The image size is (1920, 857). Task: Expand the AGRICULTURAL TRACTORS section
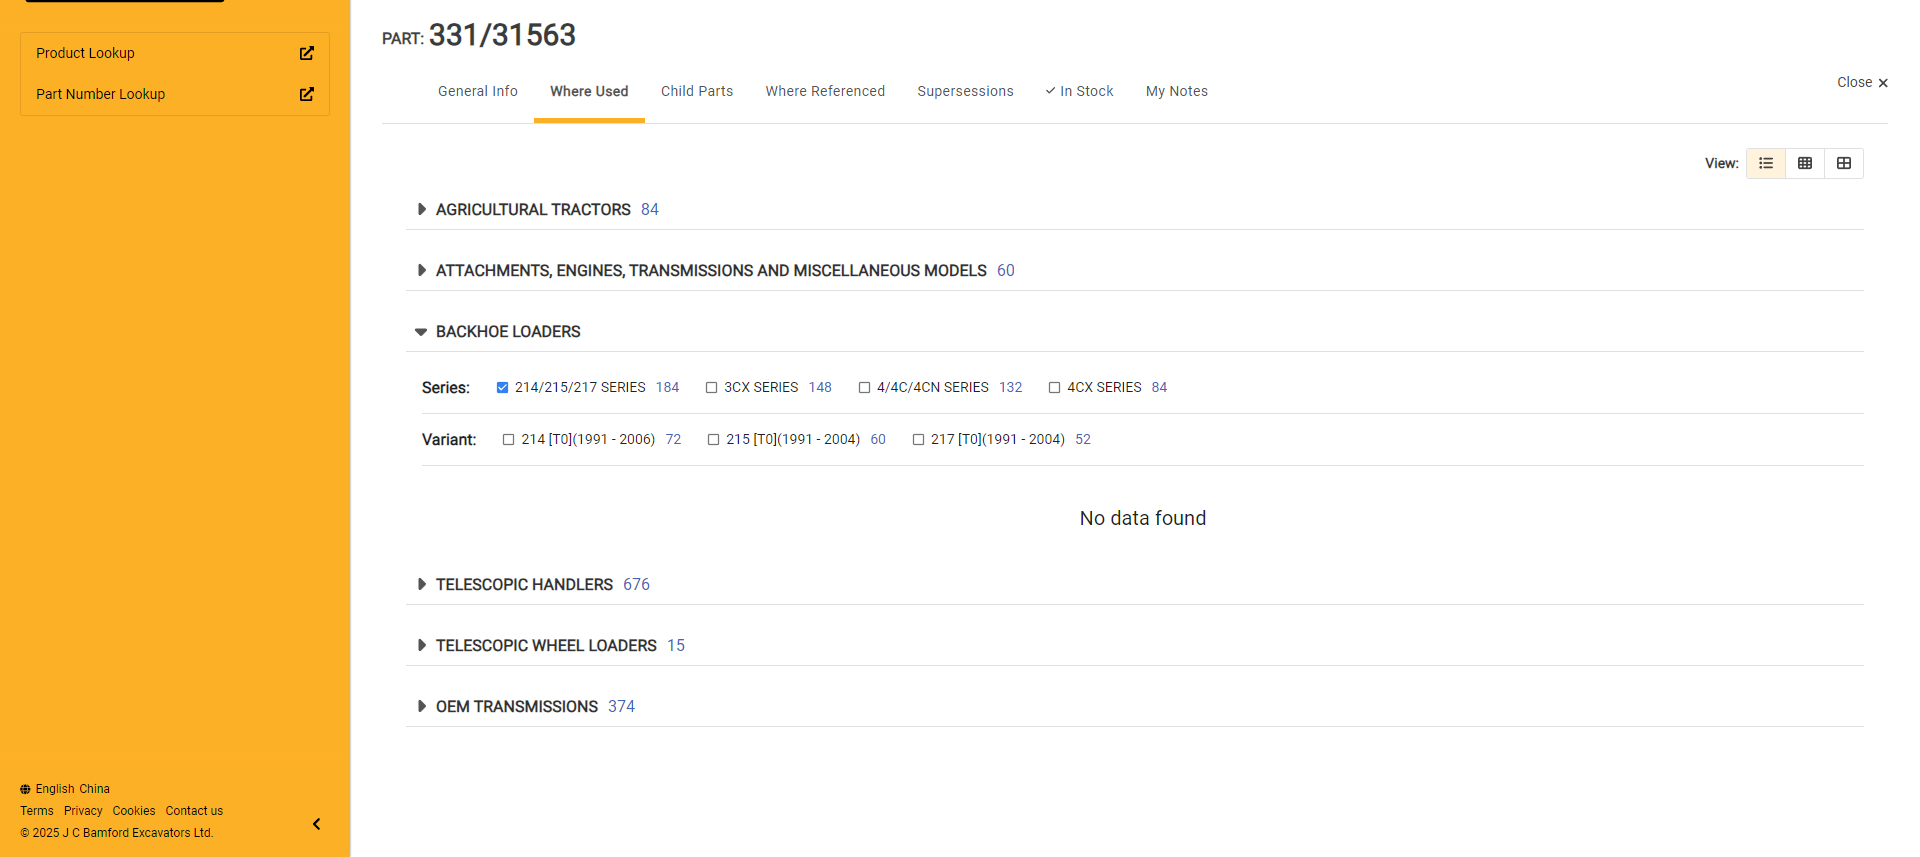coord(422,209)
